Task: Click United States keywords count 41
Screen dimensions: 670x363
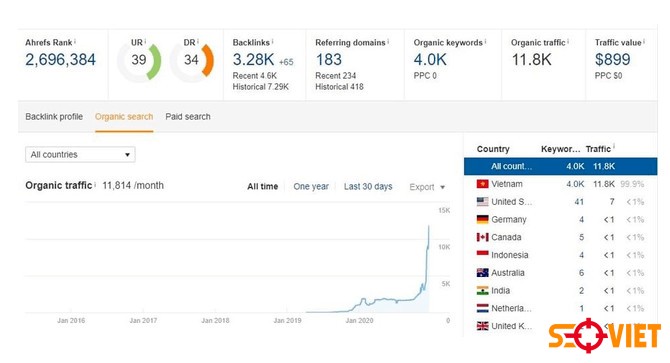Action: click(x=579, y=202)
